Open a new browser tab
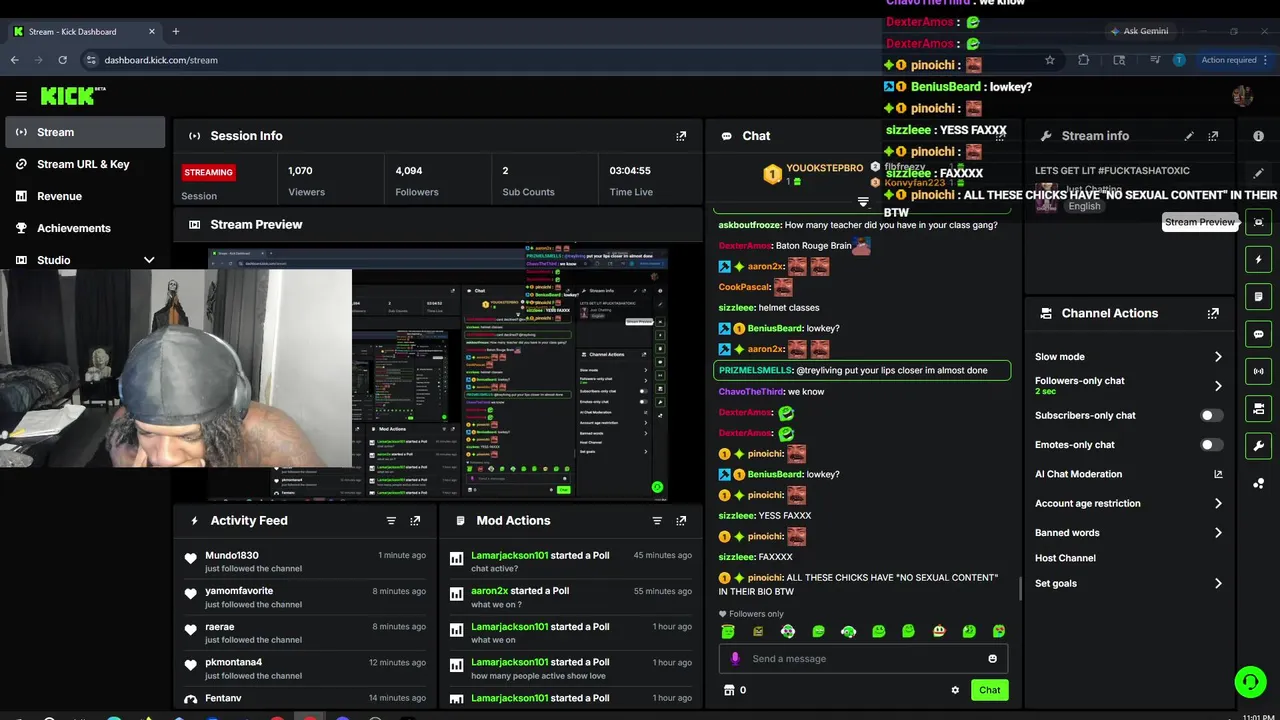Image resolution: width=1280 pixels, height=720 pixels. coord(175,31)
